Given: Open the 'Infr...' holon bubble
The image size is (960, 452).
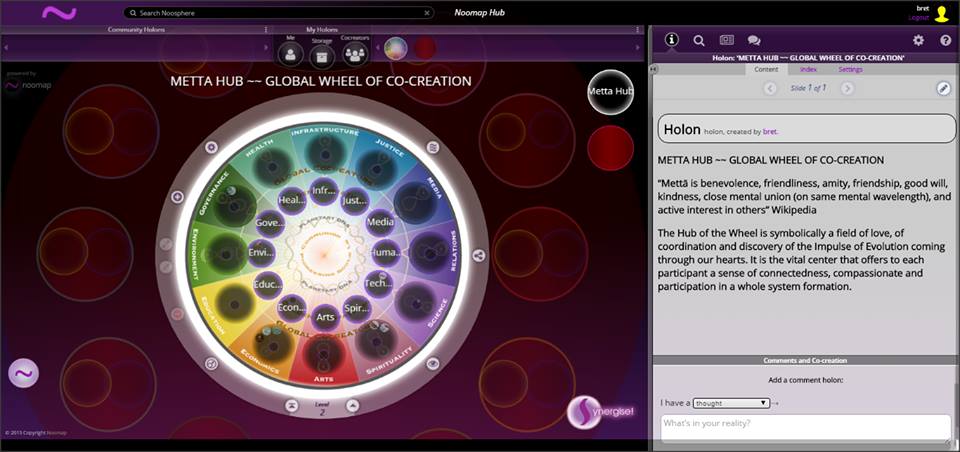Looking at the screenshot, I should 324,190.
